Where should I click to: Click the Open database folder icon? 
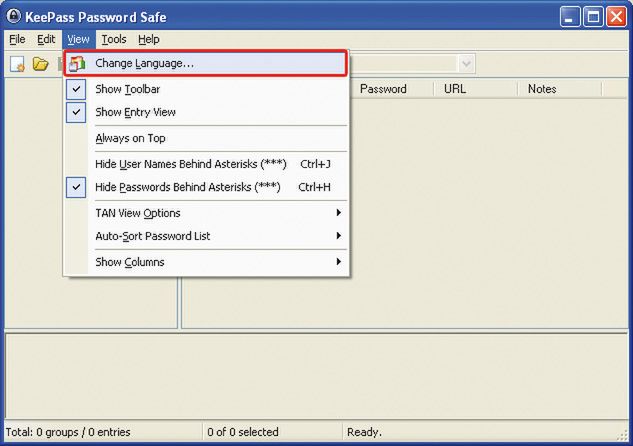[41, 64]
